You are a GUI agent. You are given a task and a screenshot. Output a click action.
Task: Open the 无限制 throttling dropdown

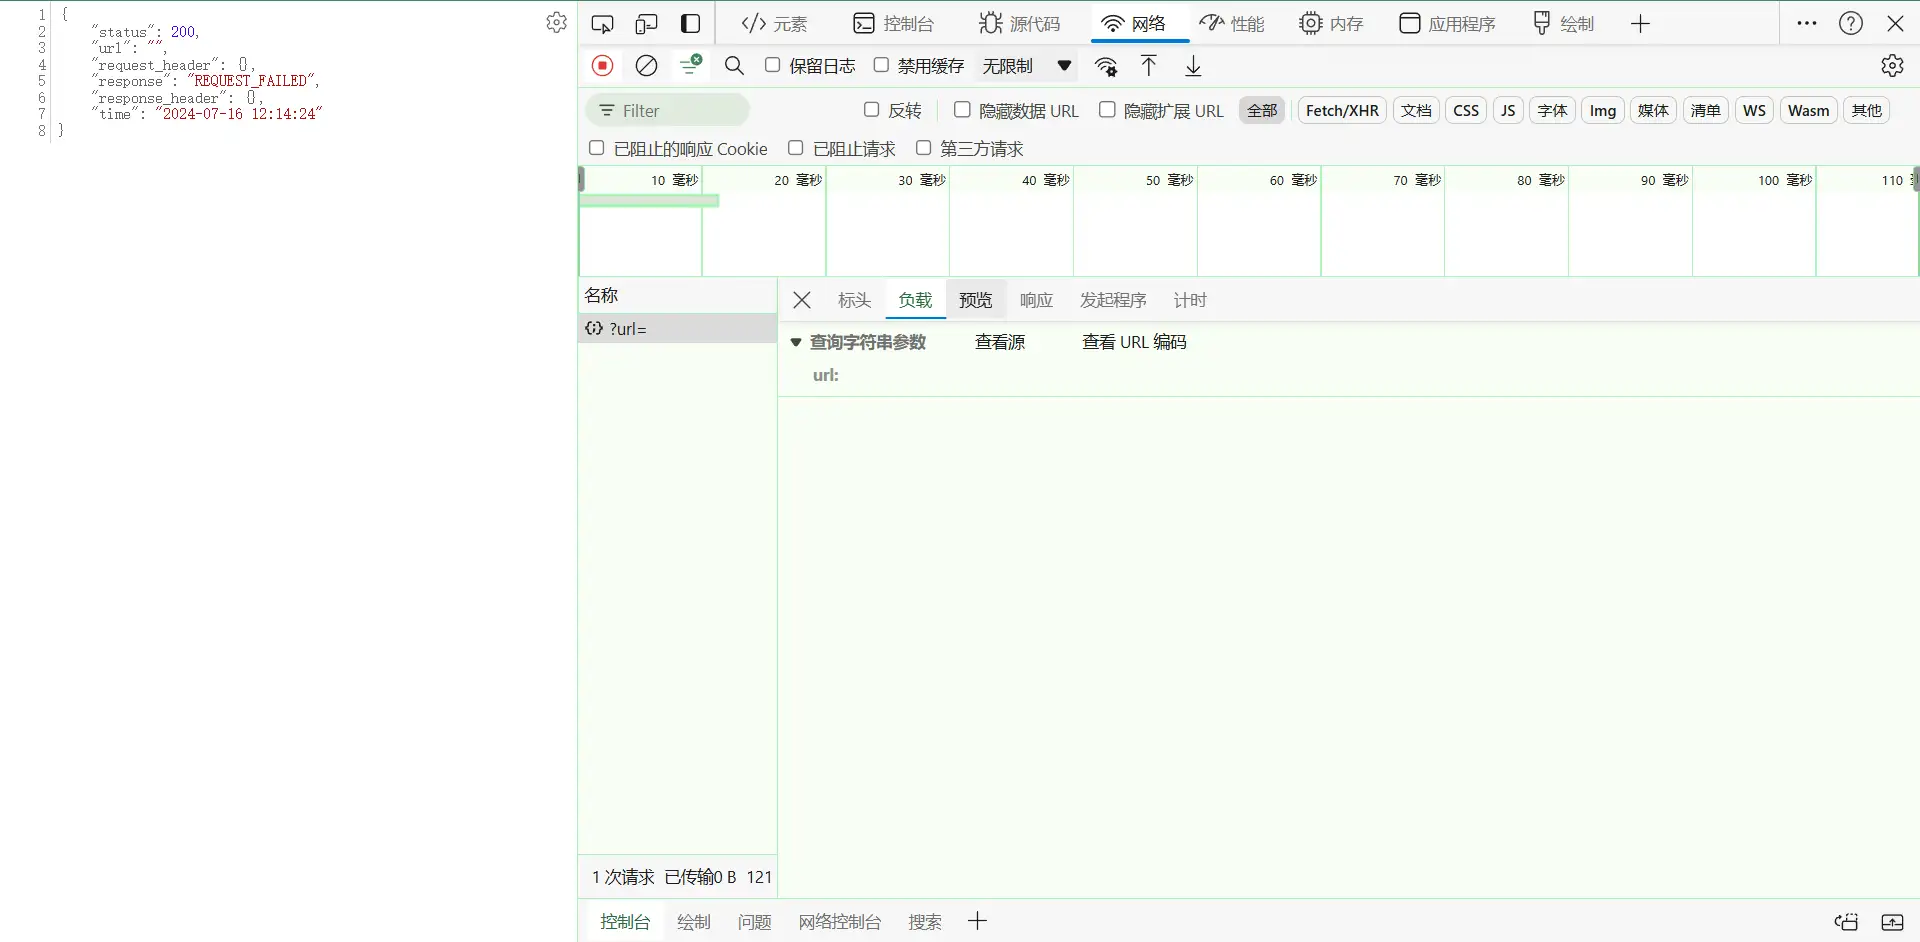1026,66
